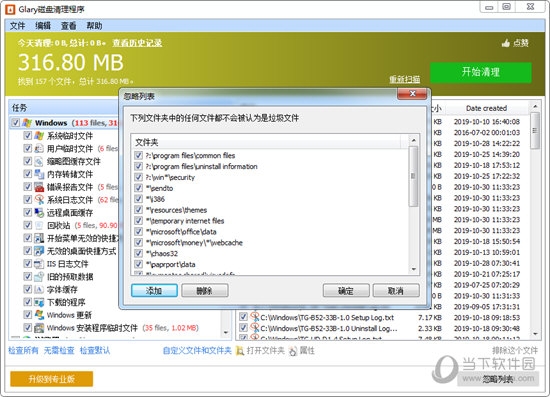550x397 pixels.
Task: Uncheck ?:\program files\common files entry
Action: 139,155
